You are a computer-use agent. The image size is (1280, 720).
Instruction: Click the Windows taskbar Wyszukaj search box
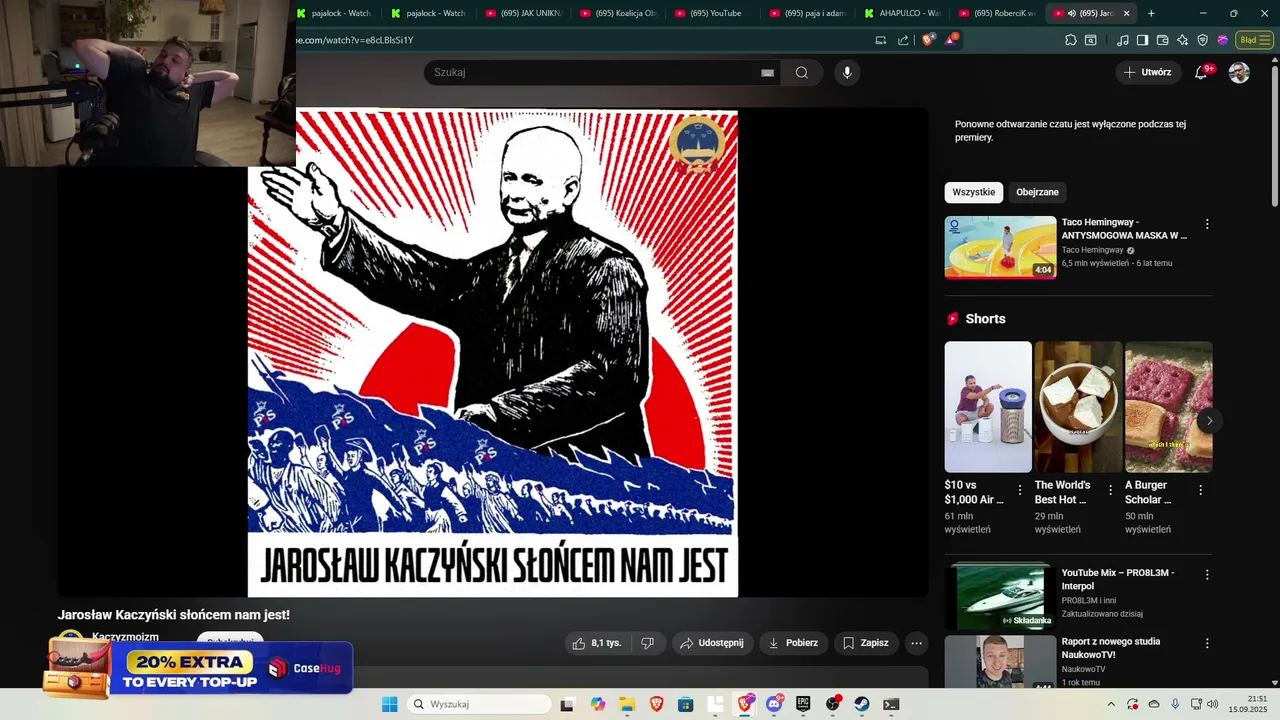480,704
